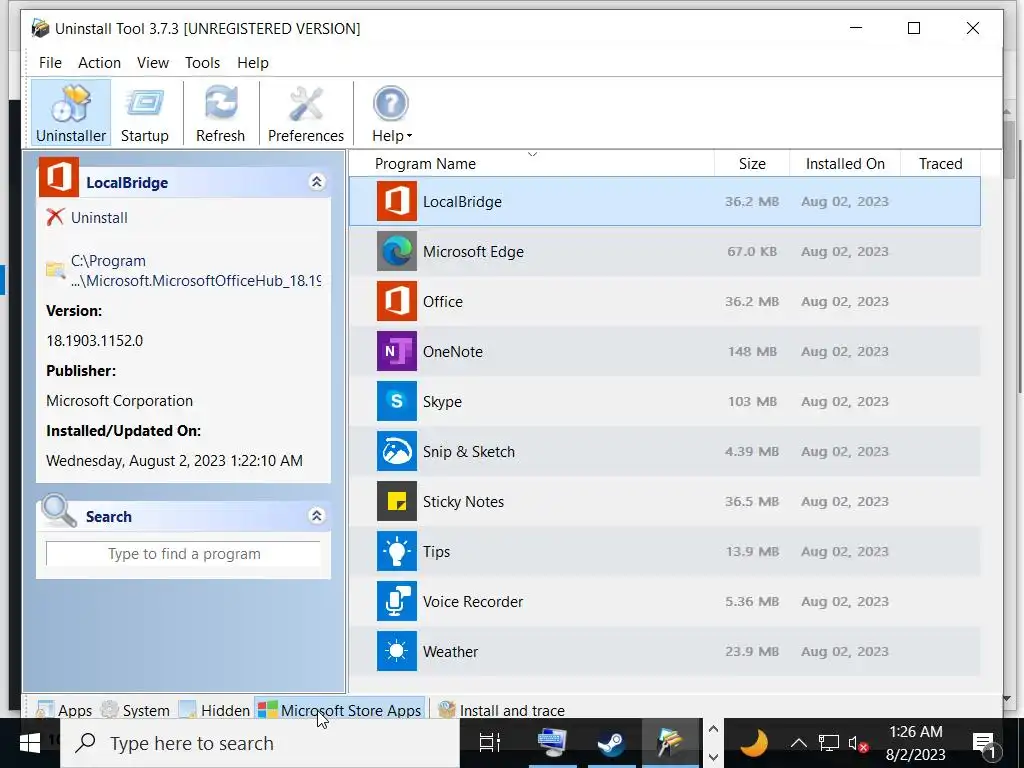Click the Office logo in details panel header
This screenshot has width=1024, height=768.
click(x=59, y=176)
